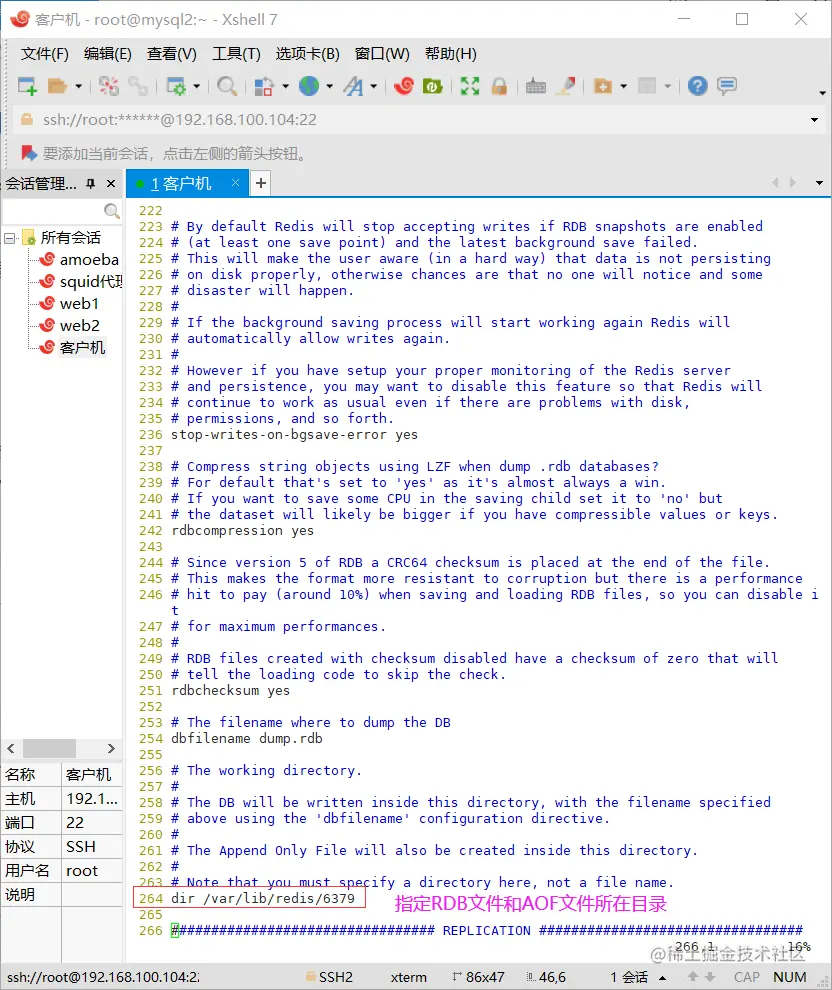
Task: Expand the layout panel dropdown arrow
Action: [667, 86]
